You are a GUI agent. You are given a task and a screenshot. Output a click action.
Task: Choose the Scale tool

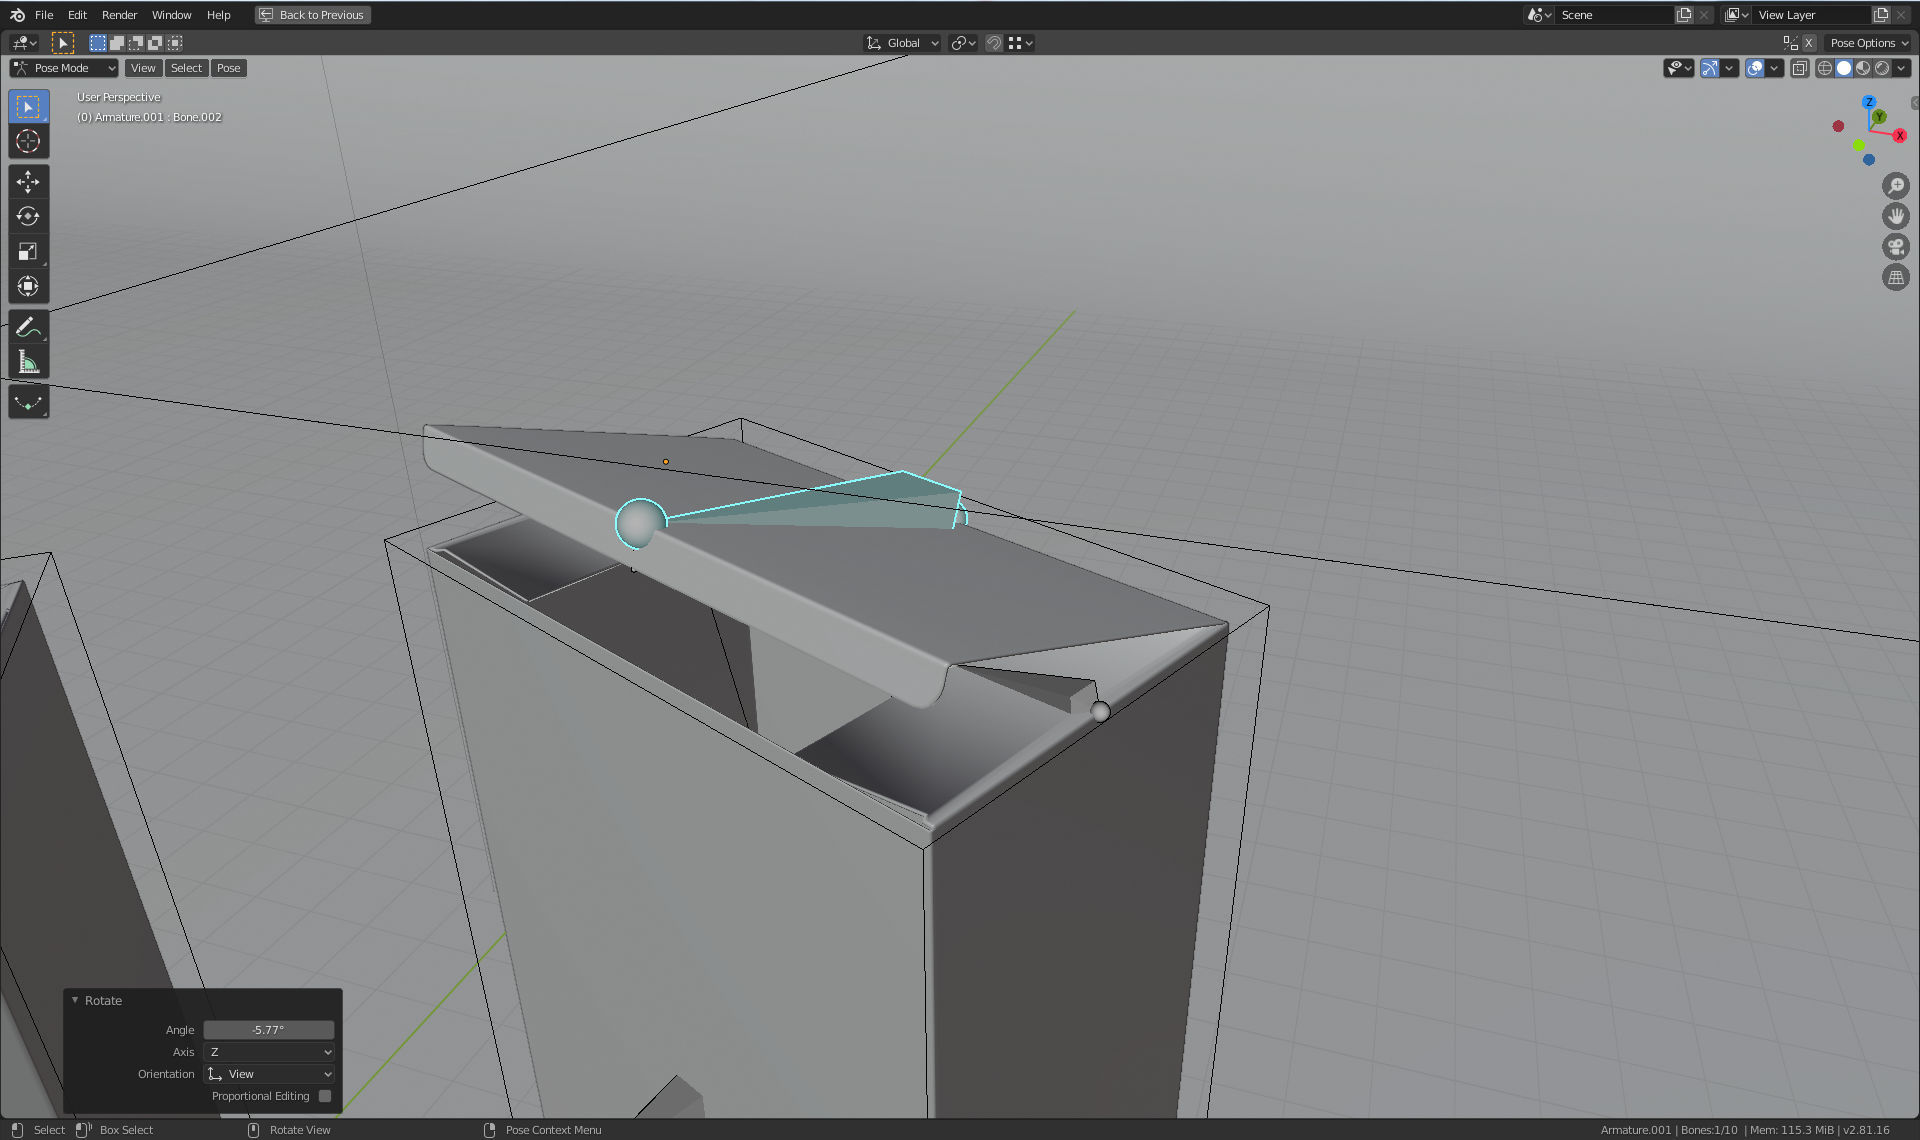28,251
